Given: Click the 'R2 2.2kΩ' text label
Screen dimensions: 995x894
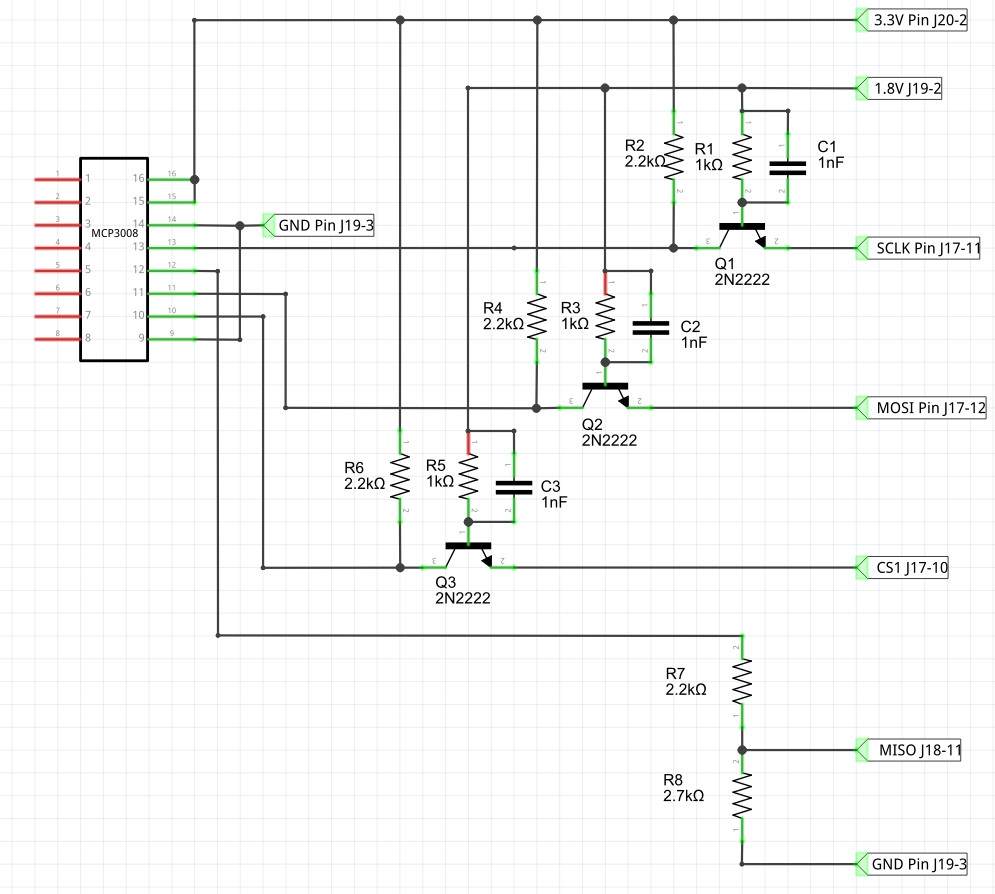Looking at the screenshot, I should click(x=645, y=154).
